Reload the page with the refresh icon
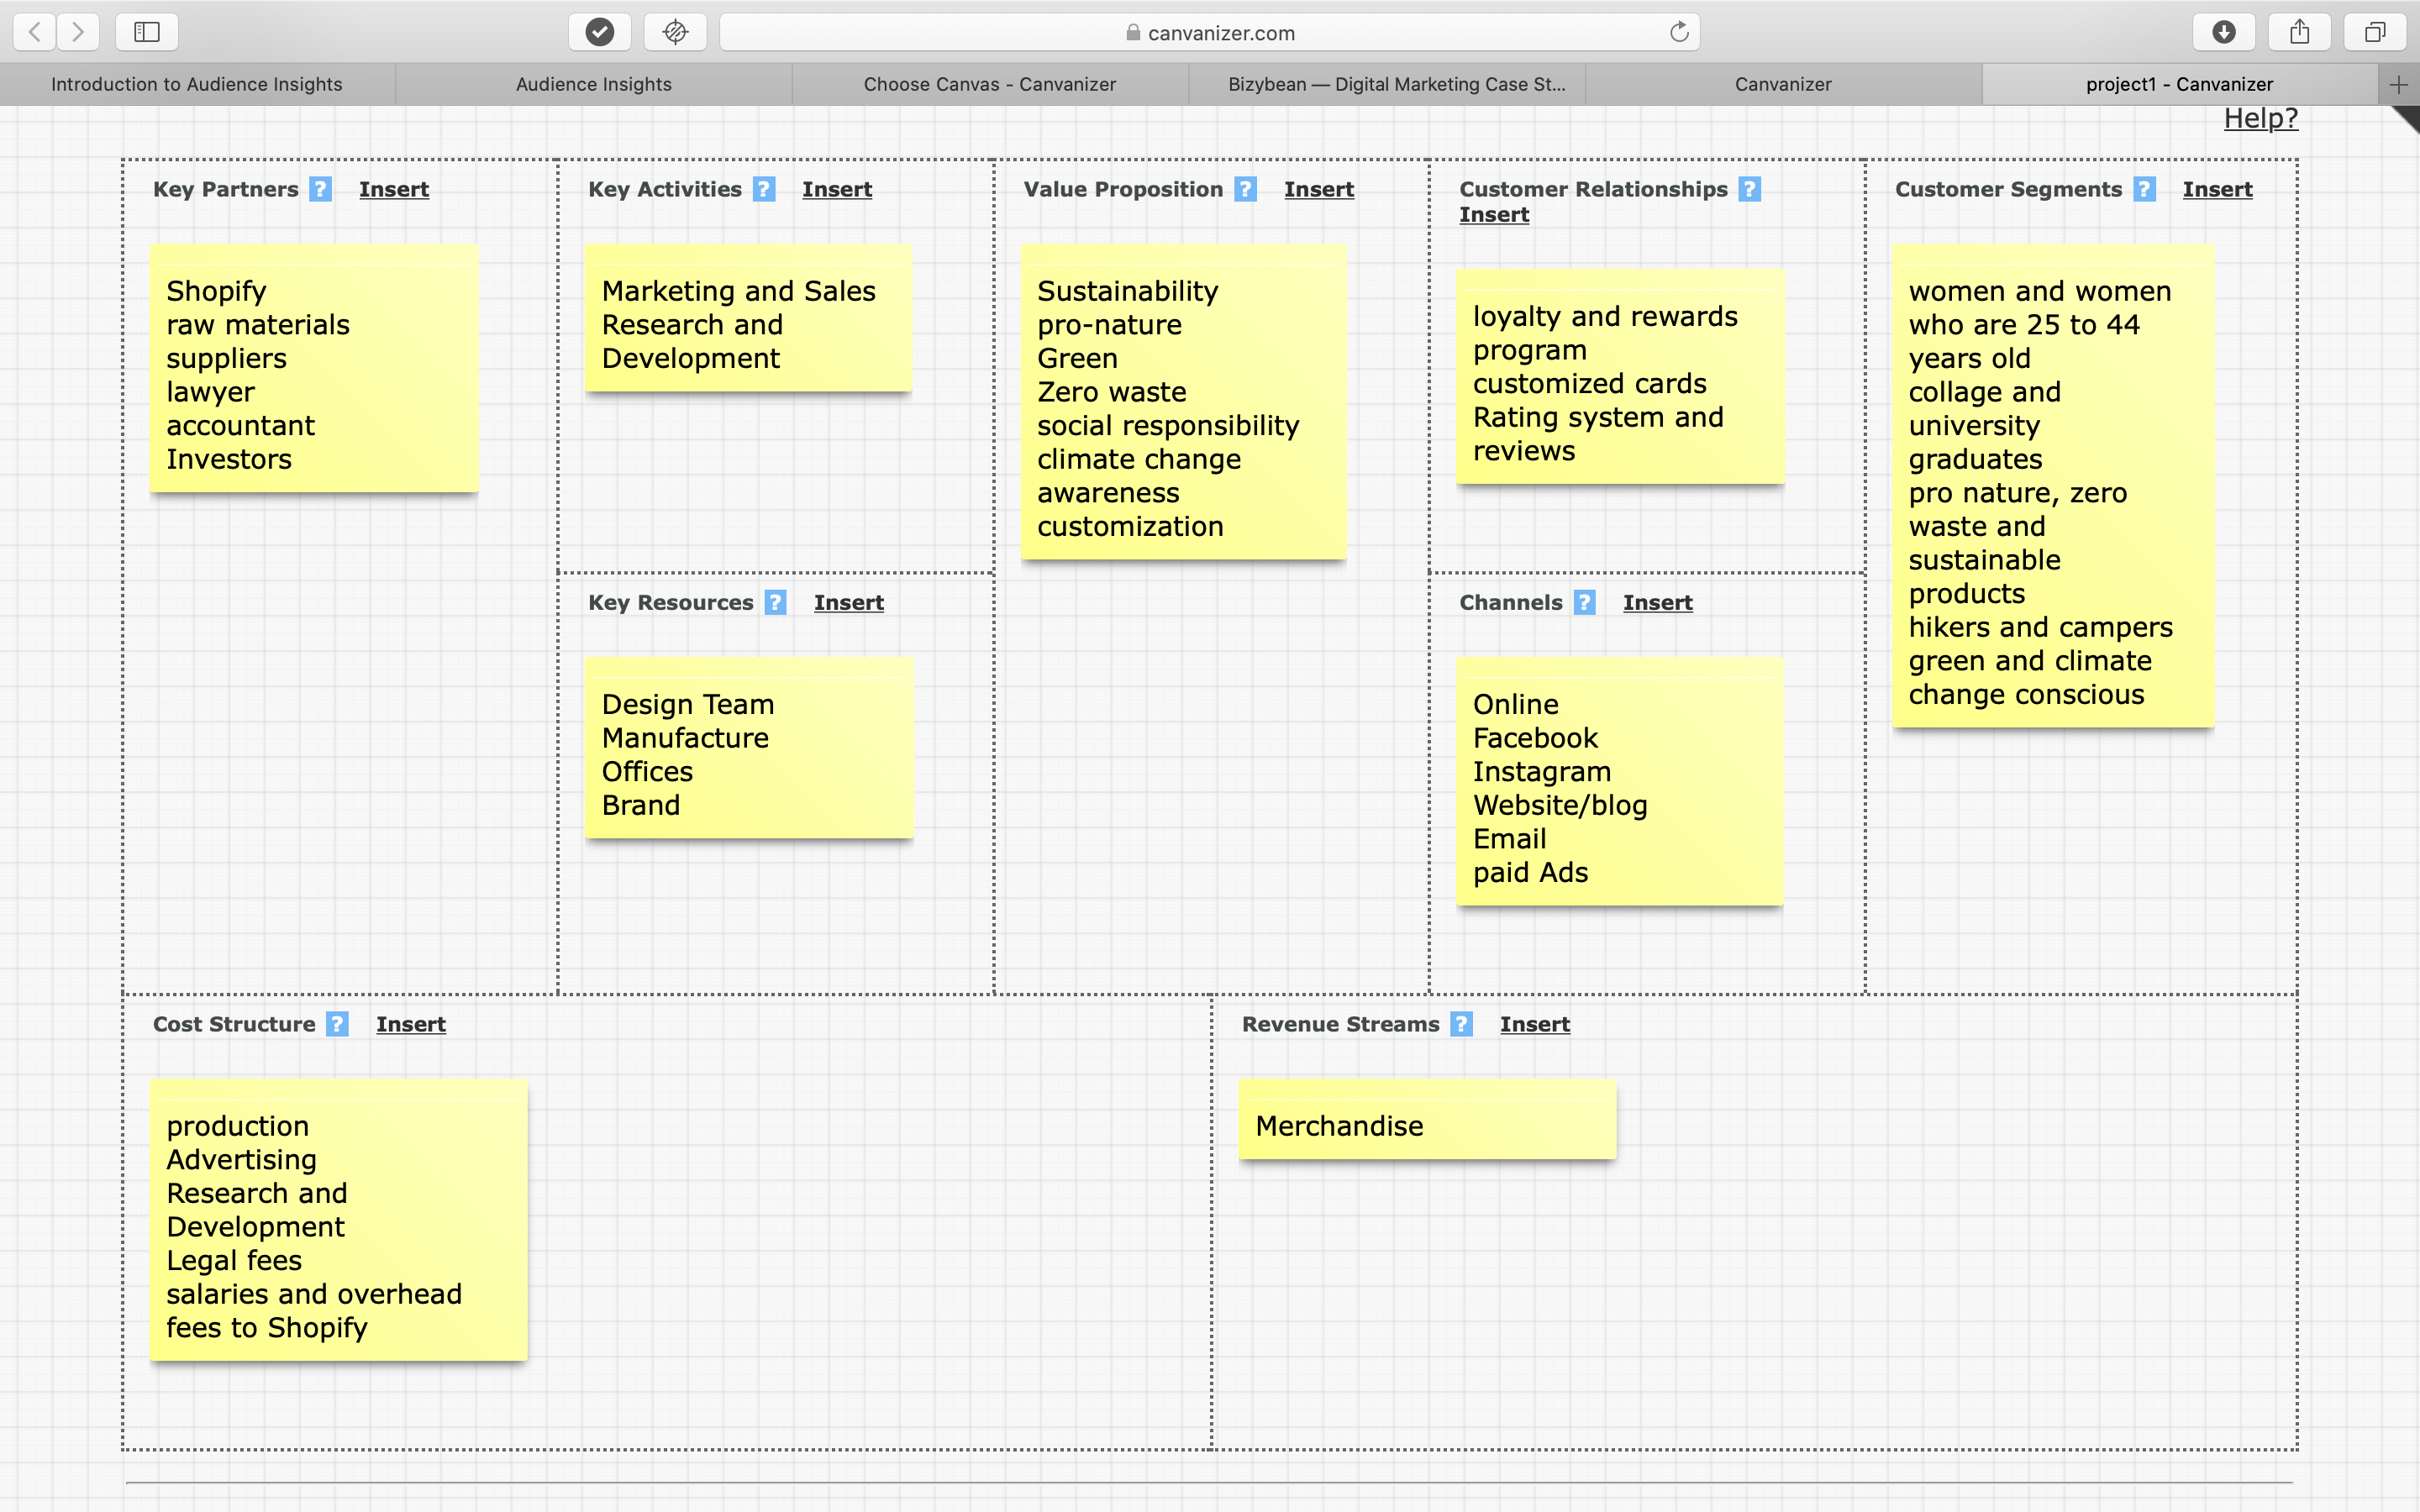 (x=1679, y=32)
